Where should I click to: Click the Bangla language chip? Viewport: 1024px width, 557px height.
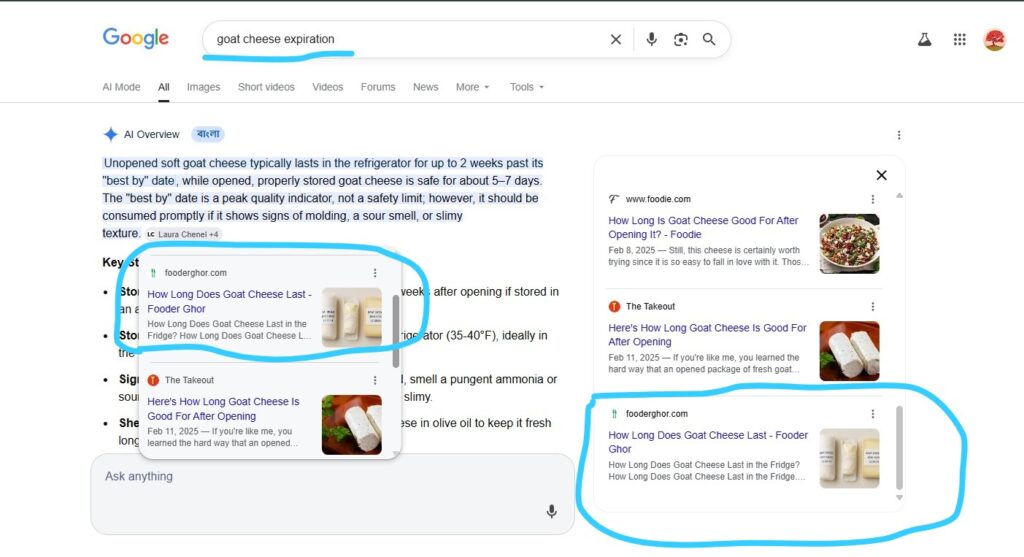(x=208, y=134)
